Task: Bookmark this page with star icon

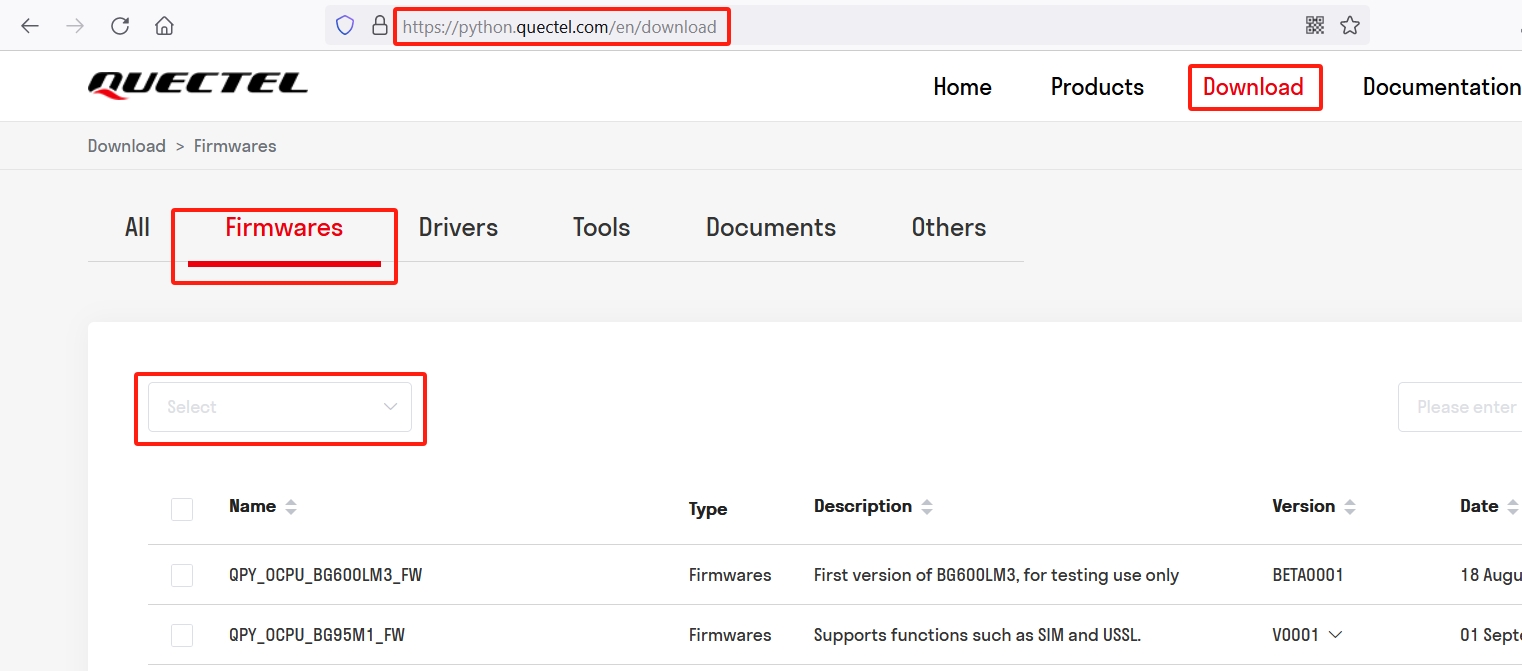Action: click(1350, 26)
